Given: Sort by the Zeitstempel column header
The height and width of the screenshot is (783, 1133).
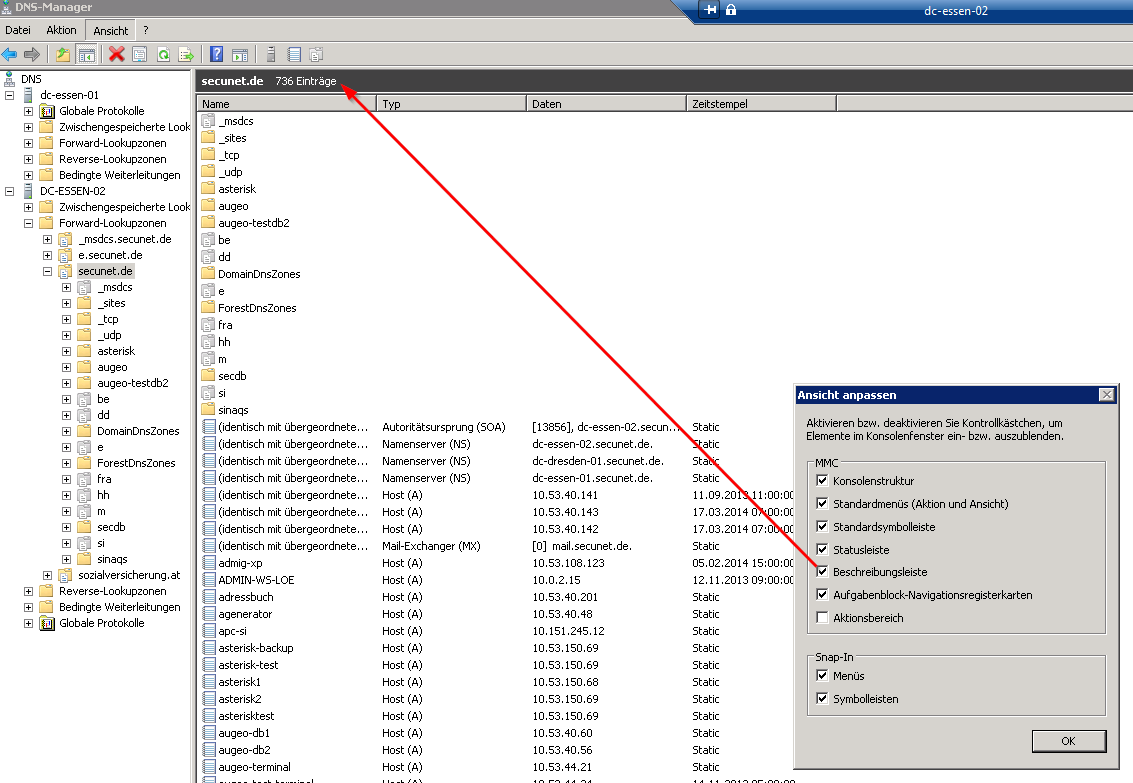Looking at the screenshot, I should (x=760, y=104).
